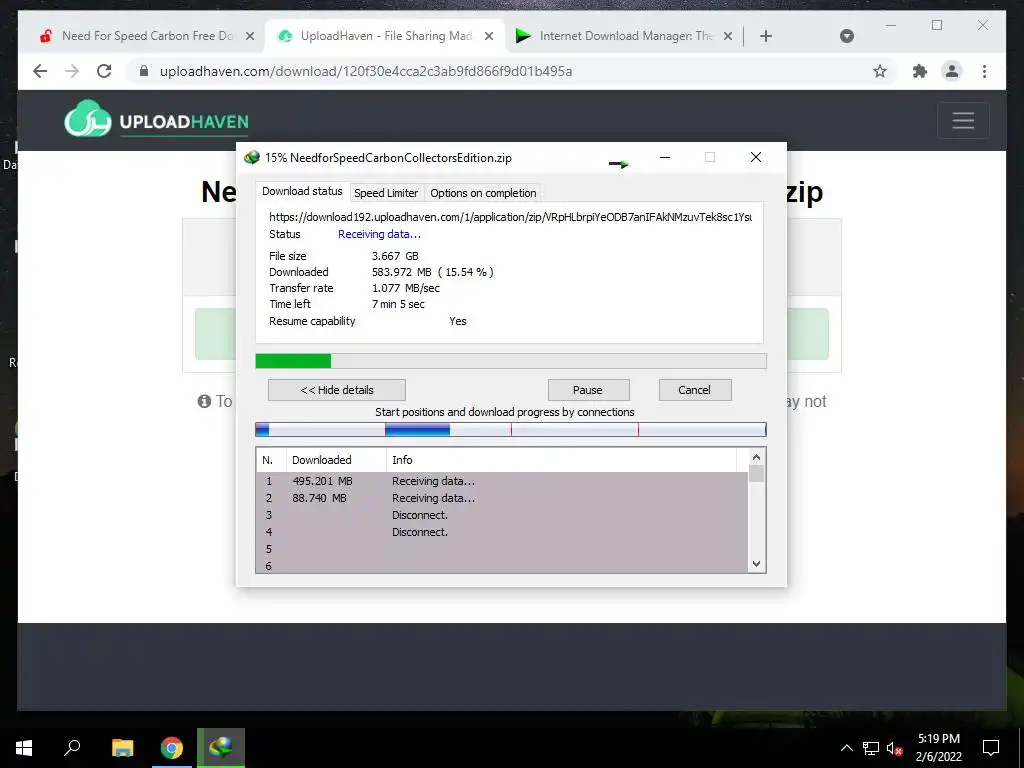Close the Need For Speed Carbon tab
1024x768 pixels.
pyautogui.click(x=249, y=36)
